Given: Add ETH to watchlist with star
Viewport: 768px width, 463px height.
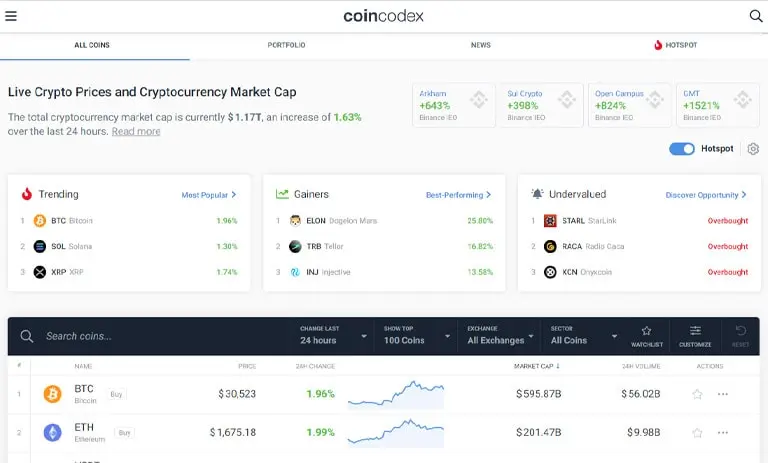Looking at the screenshot, I should pos(697,433).
